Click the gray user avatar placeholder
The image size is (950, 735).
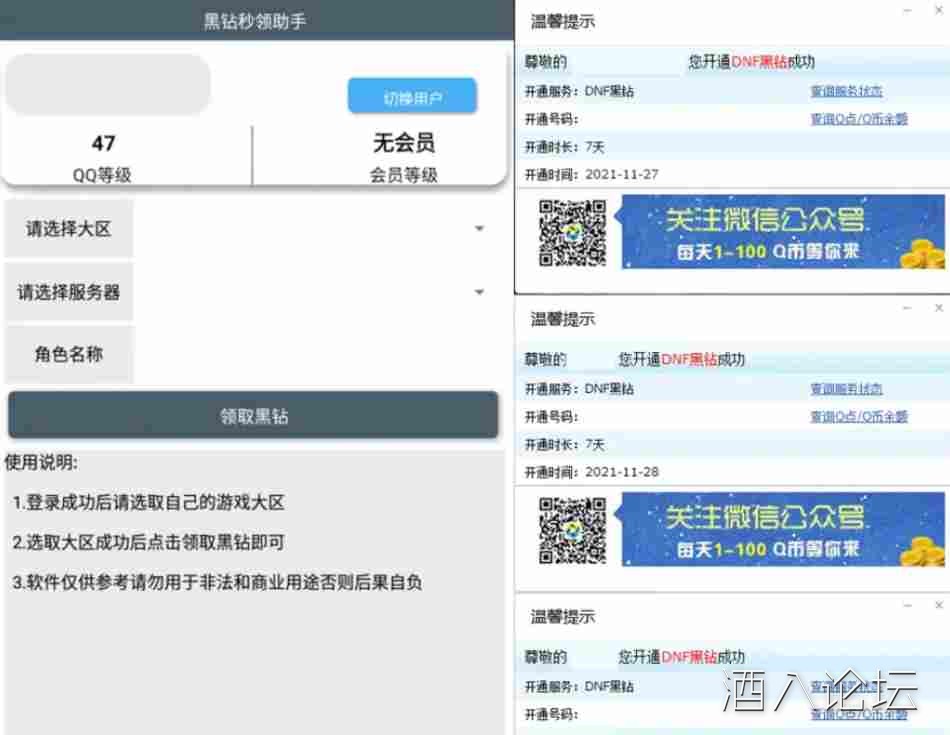(108, 84)
